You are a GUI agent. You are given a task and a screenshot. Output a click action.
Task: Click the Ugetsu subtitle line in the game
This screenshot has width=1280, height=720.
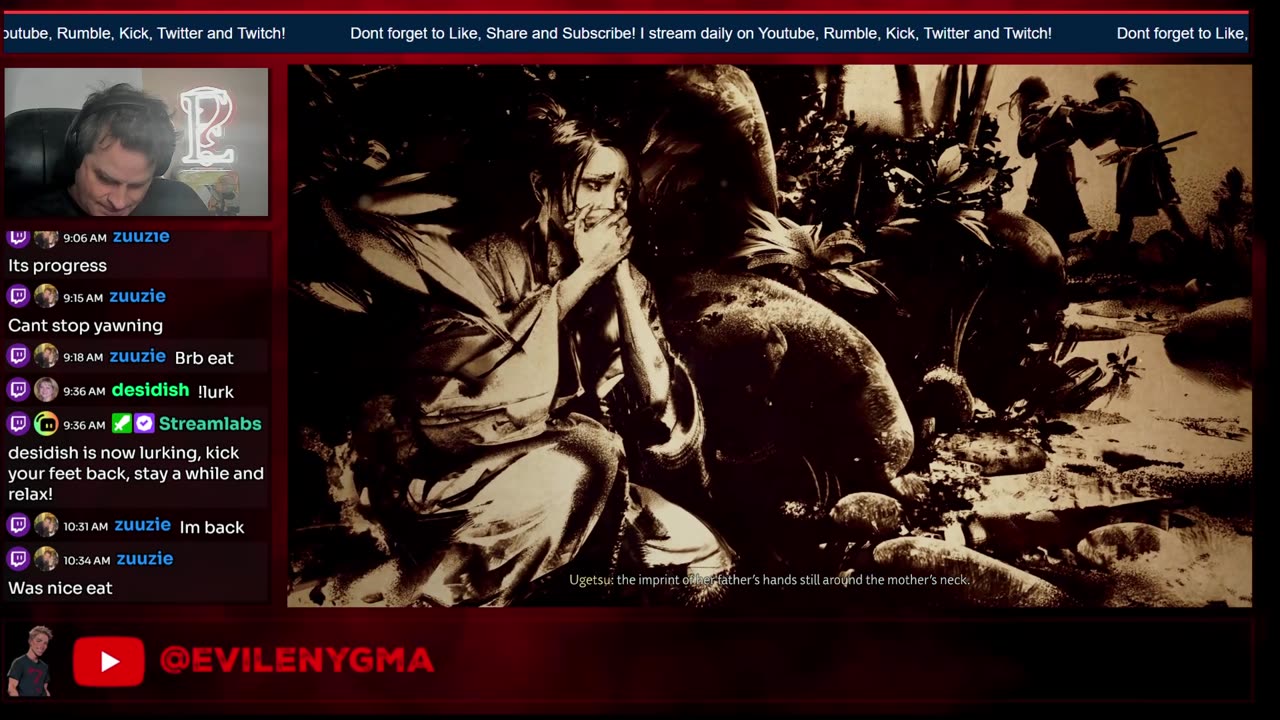pos(769,580)
